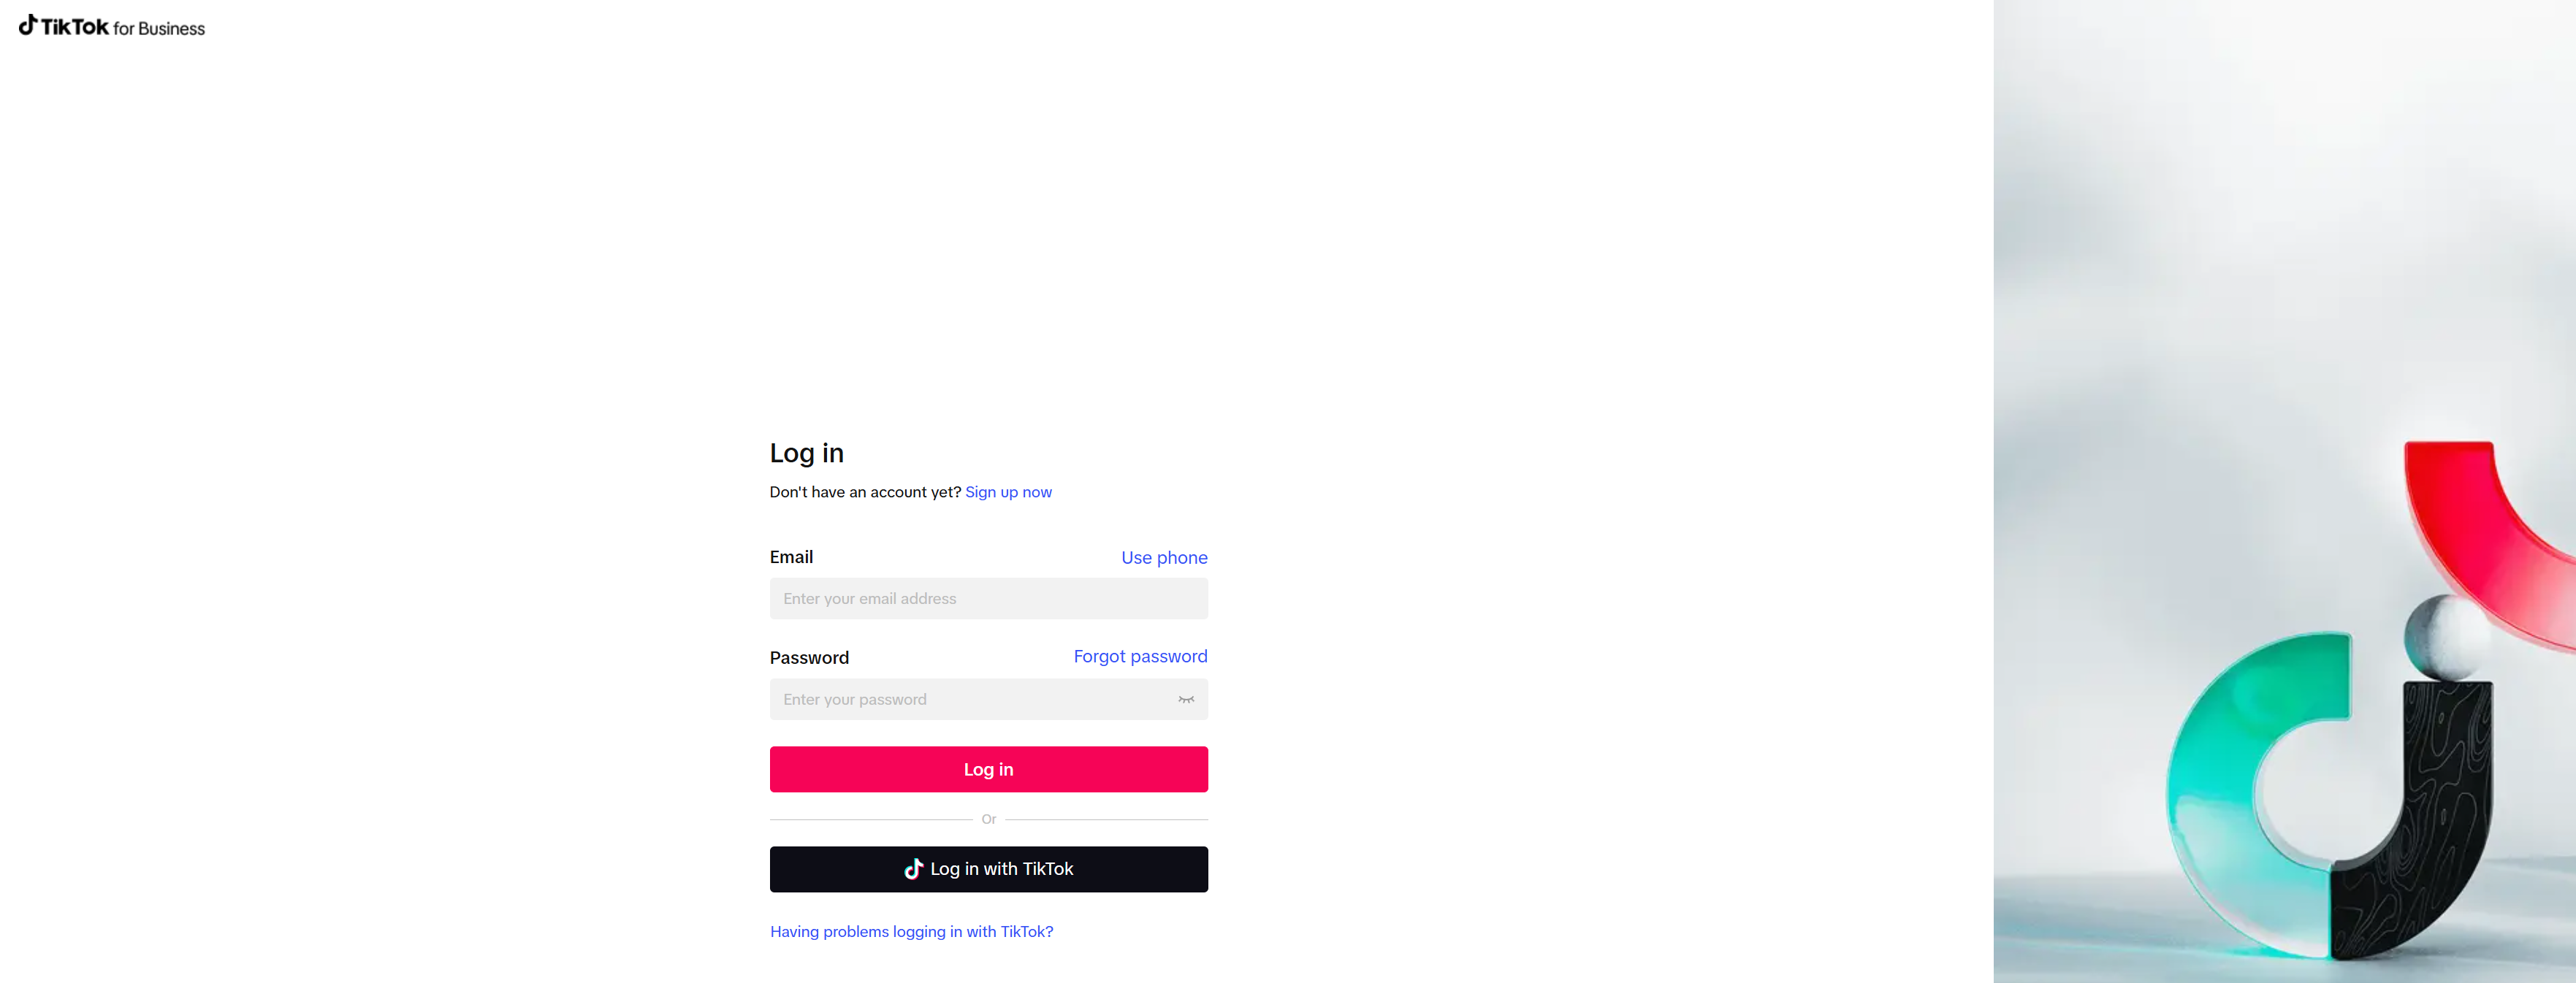Image resolution: width=2576 pixels, height=983 pixels.
Task: Click the "Don't have an account yet?" text
Action: coord(865,492)
